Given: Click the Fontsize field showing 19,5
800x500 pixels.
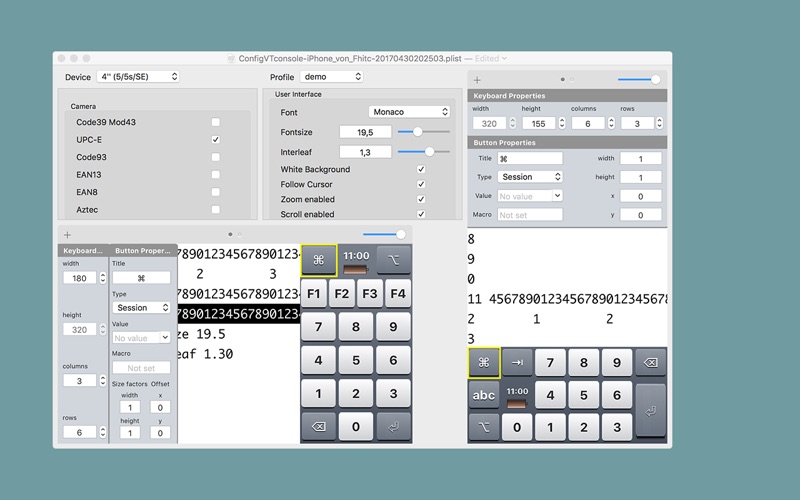Looking at the screenshot, I should point(365,132).
